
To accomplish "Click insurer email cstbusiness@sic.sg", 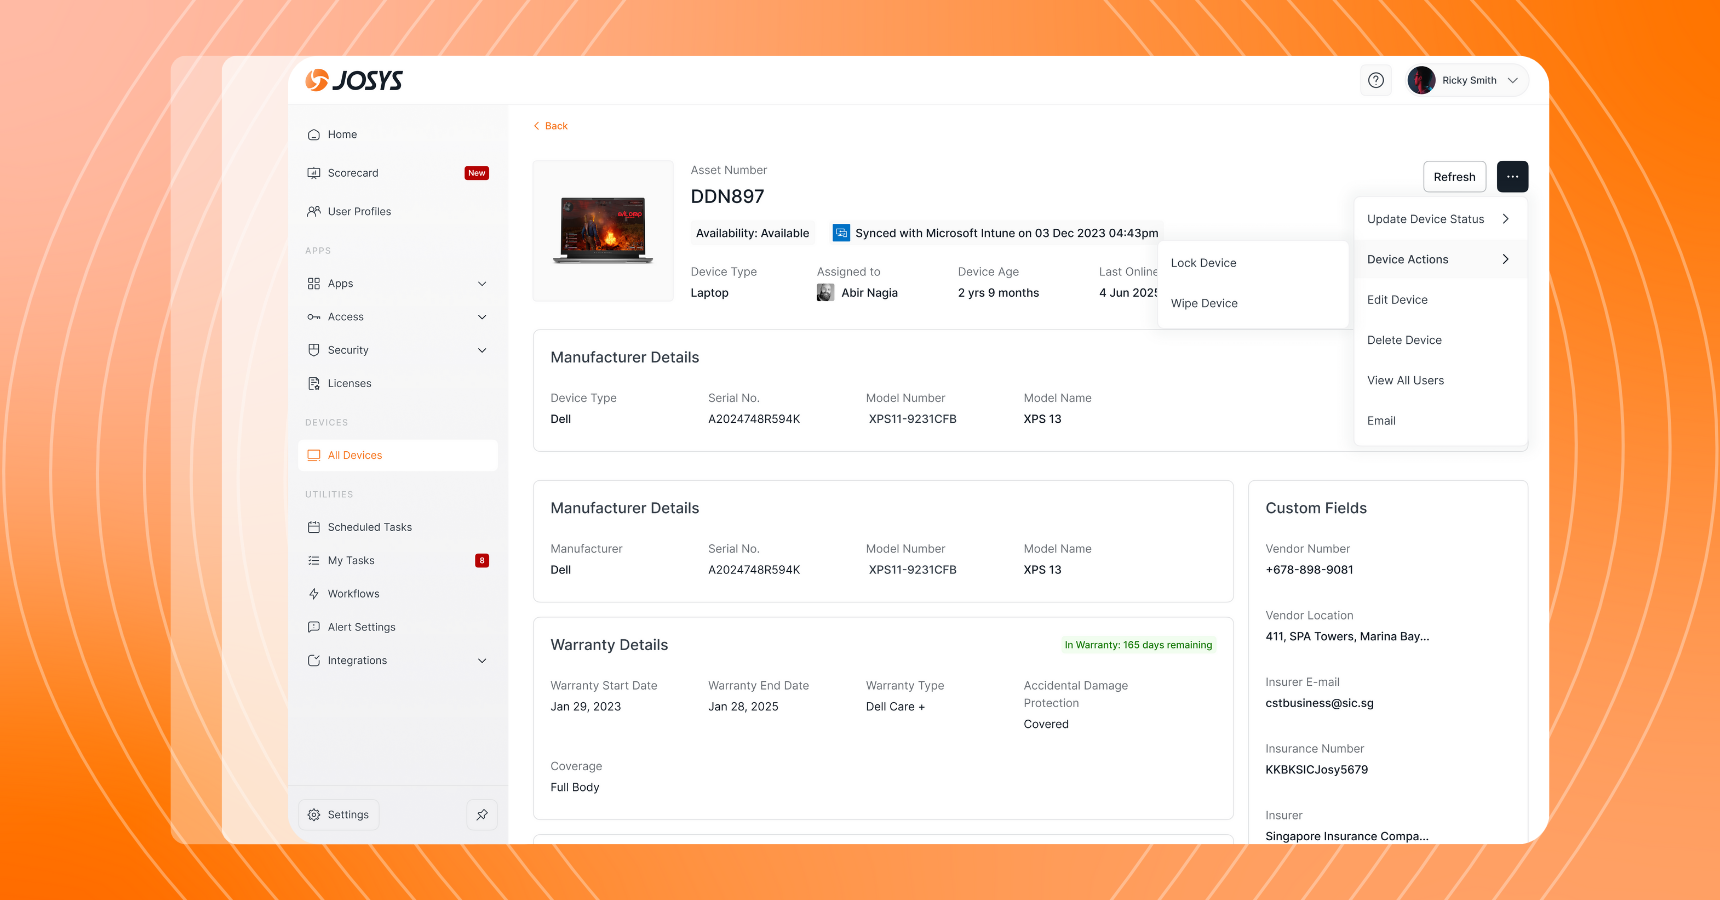I will click(x=1319, y=703).
